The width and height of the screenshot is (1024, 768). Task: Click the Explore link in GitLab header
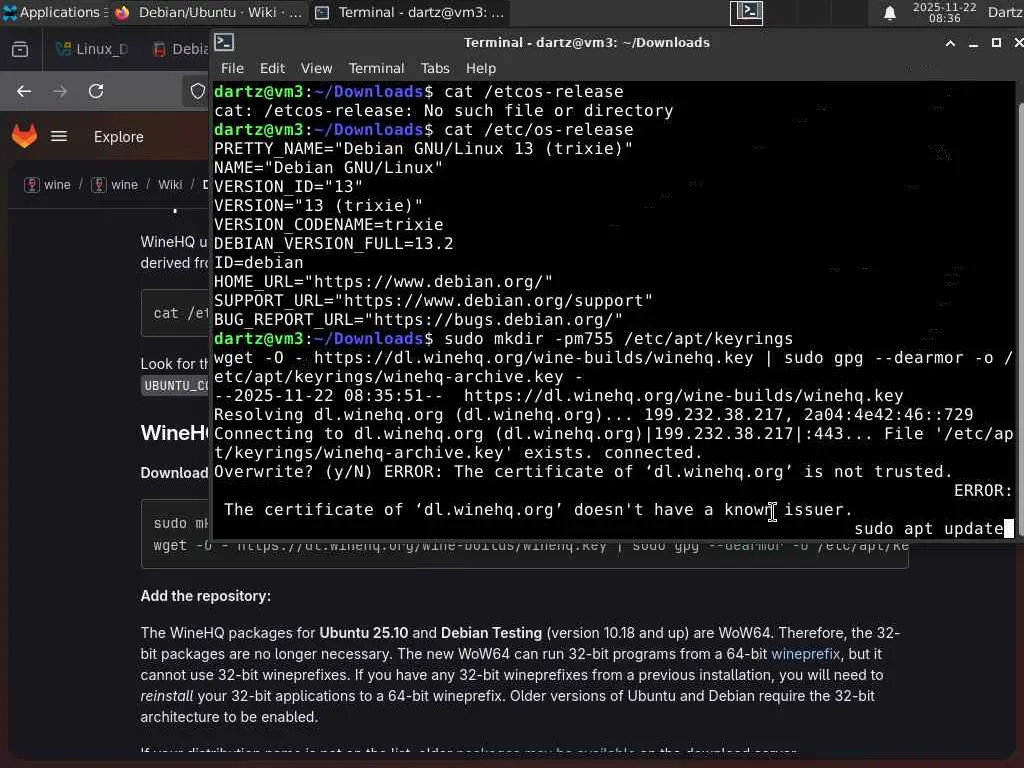click(x=118, y=136)
